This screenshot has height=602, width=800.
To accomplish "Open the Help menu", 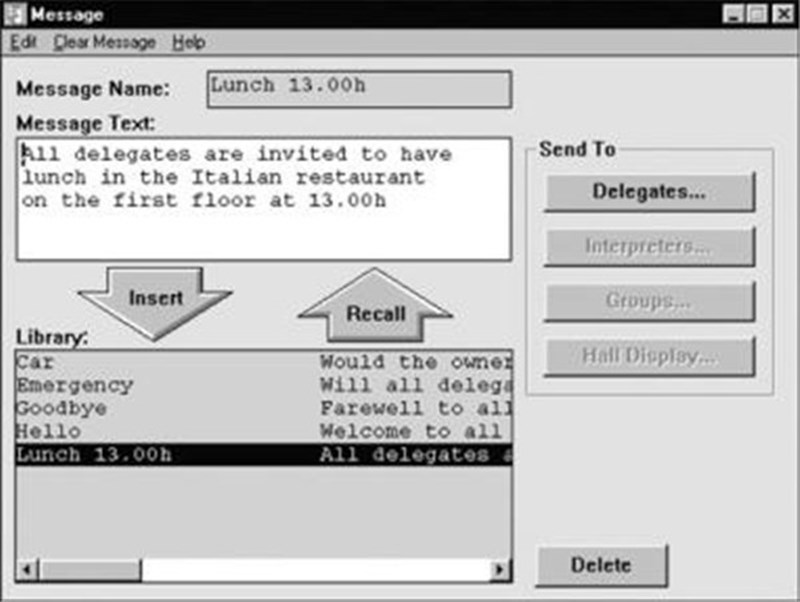I will [x=188, y=42].
